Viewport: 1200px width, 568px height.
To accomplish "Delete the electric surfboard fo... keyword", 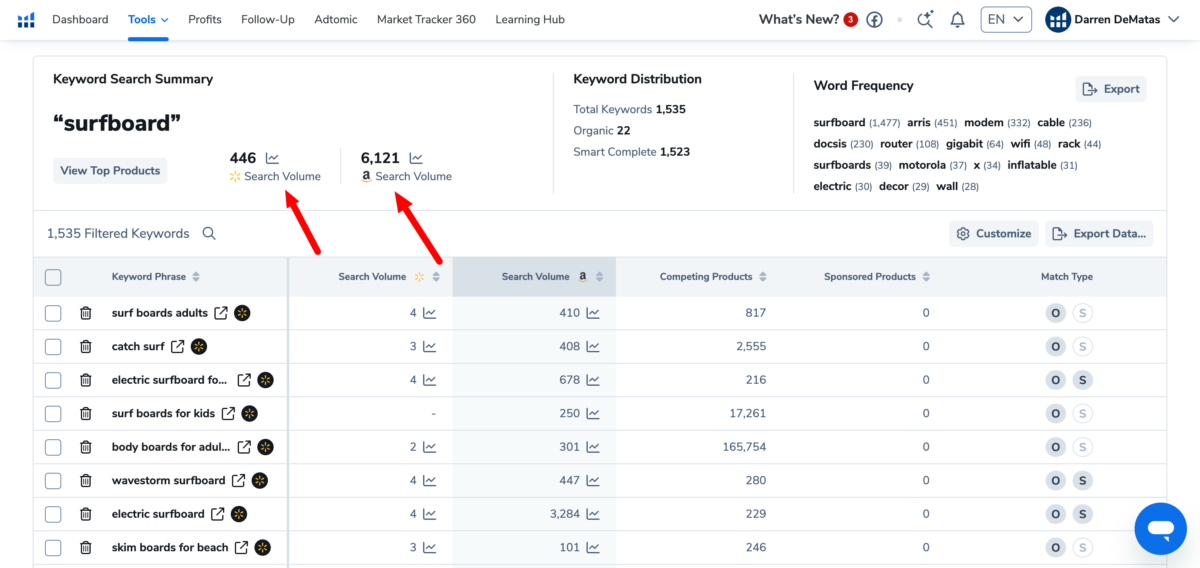I will pos(86,380).
